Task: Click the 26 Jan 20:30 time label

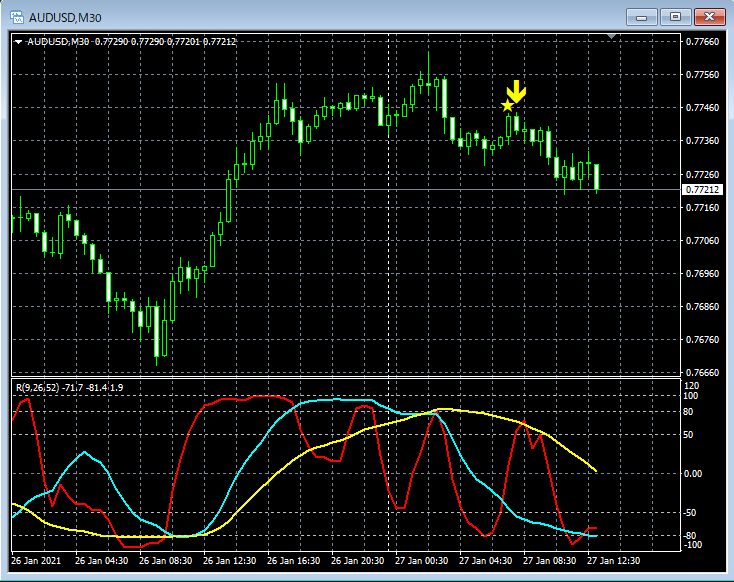Action: pos(358,560)
